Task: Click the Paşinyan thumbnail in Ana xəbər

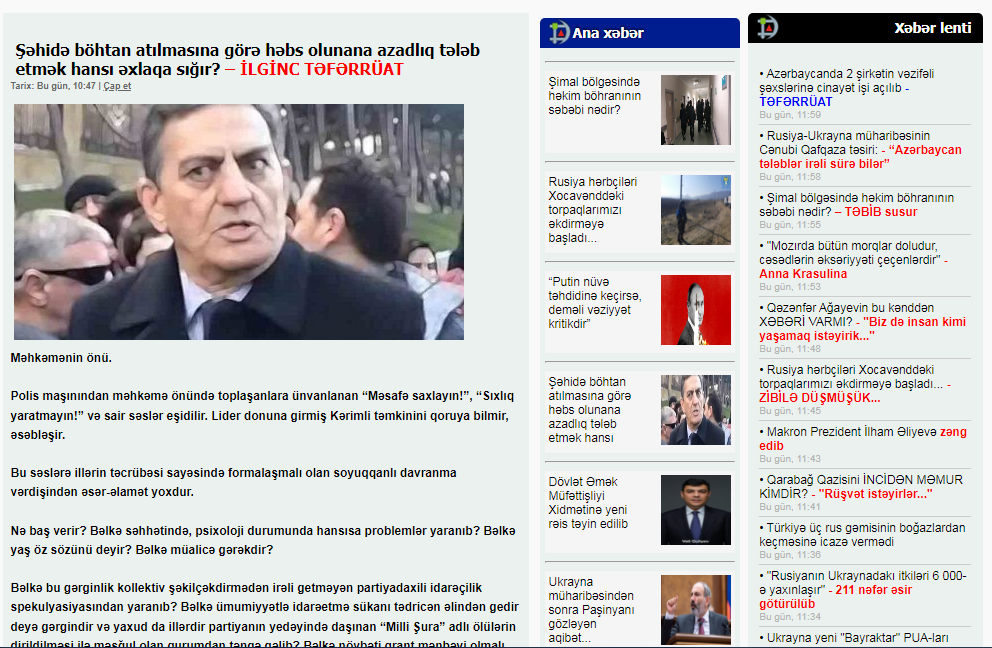Action: [x=695, y=610]
